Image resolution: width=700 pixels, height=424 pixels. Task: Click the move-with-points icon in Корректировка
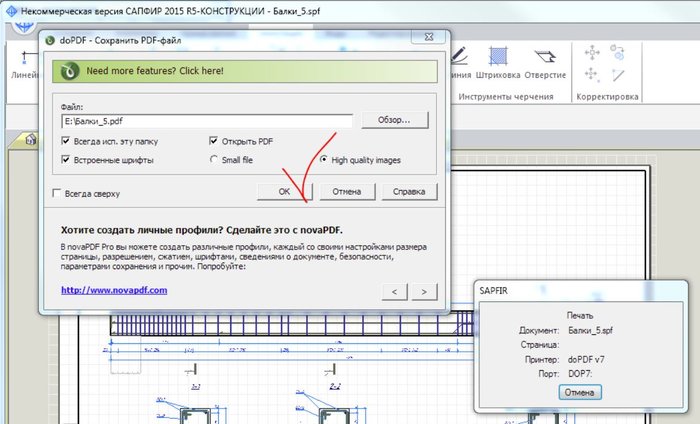coord(592,74)
